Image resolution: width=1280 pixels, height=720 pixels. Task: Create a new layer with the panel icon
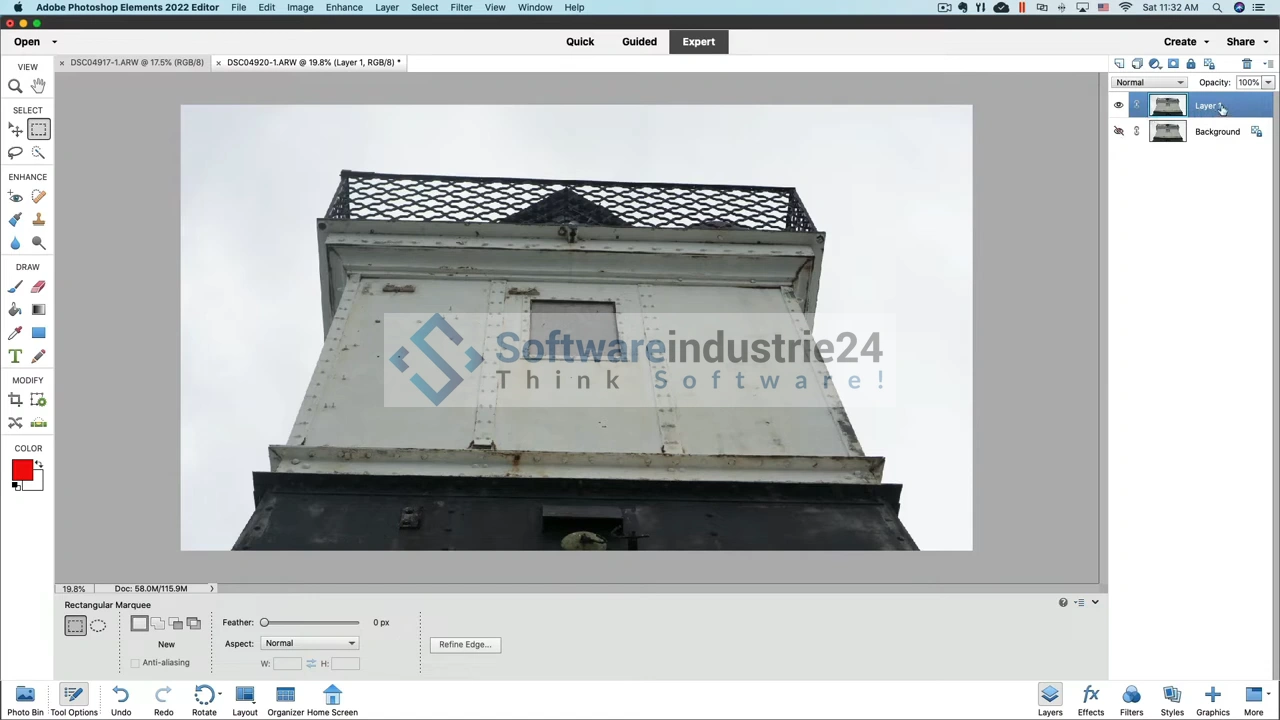point(1119,64)
